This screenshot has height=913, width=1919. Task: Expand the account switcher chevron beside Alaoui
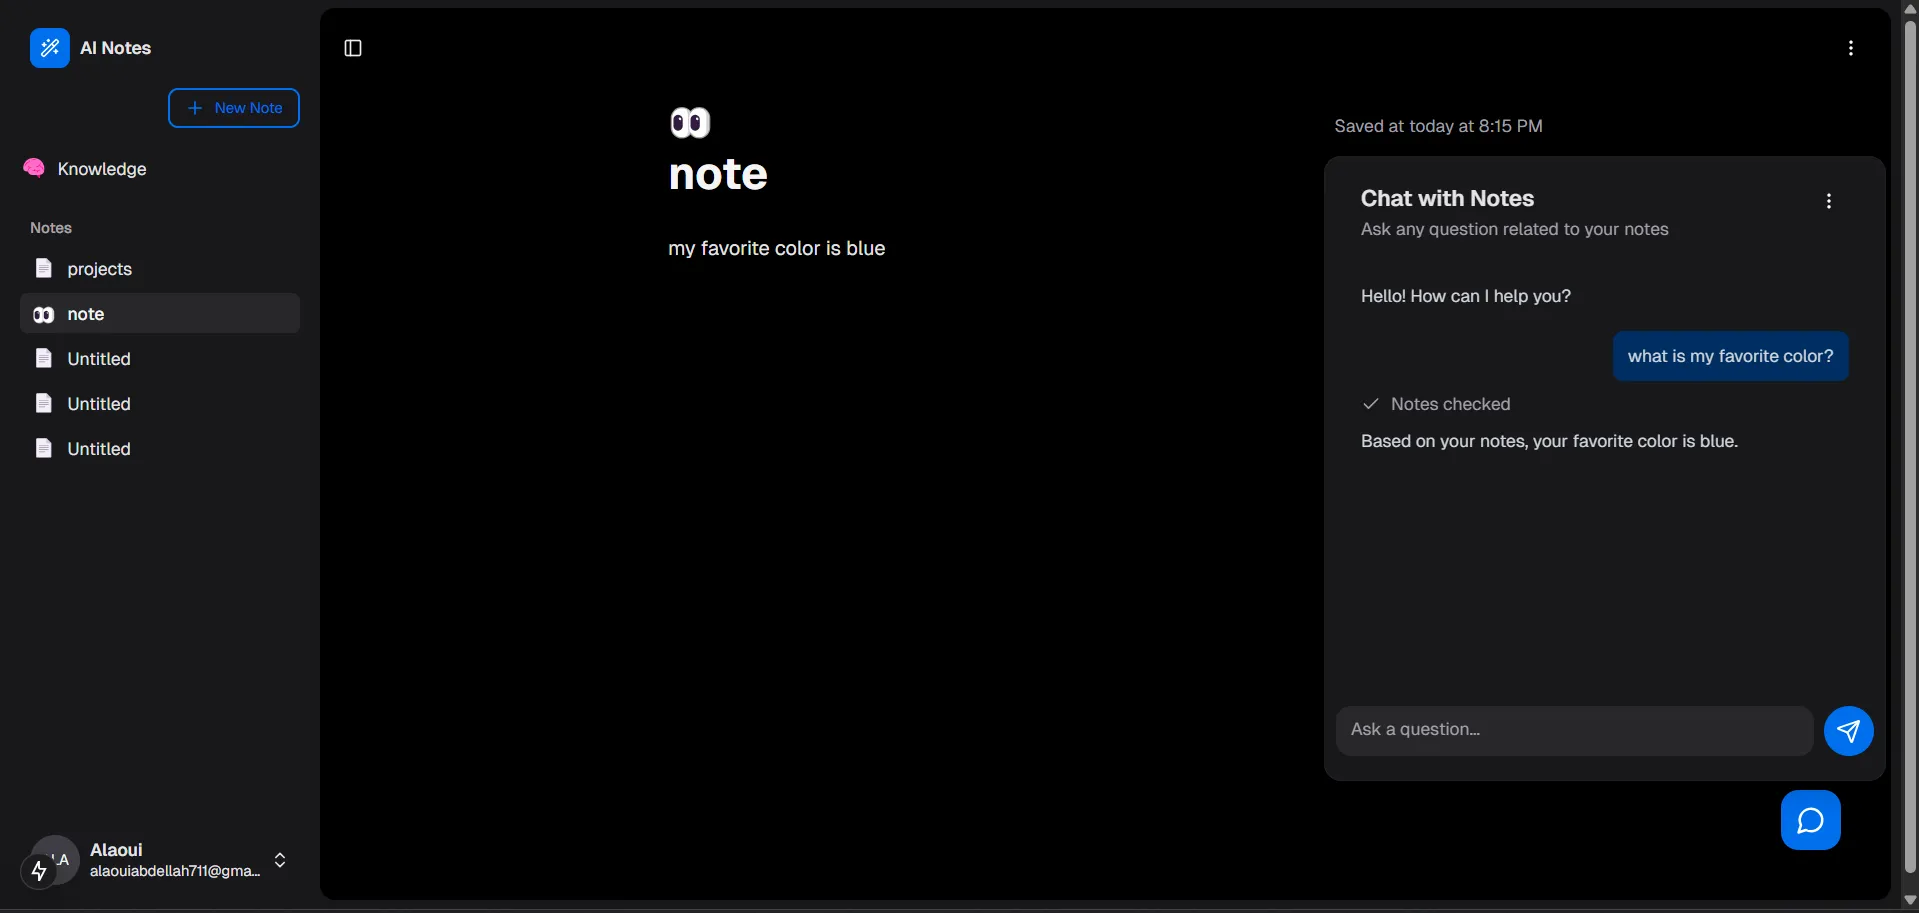[280, 860]
